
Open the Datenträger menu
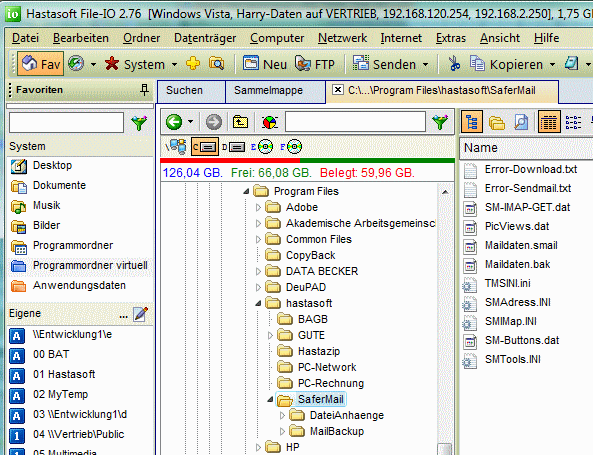[205, 38]
